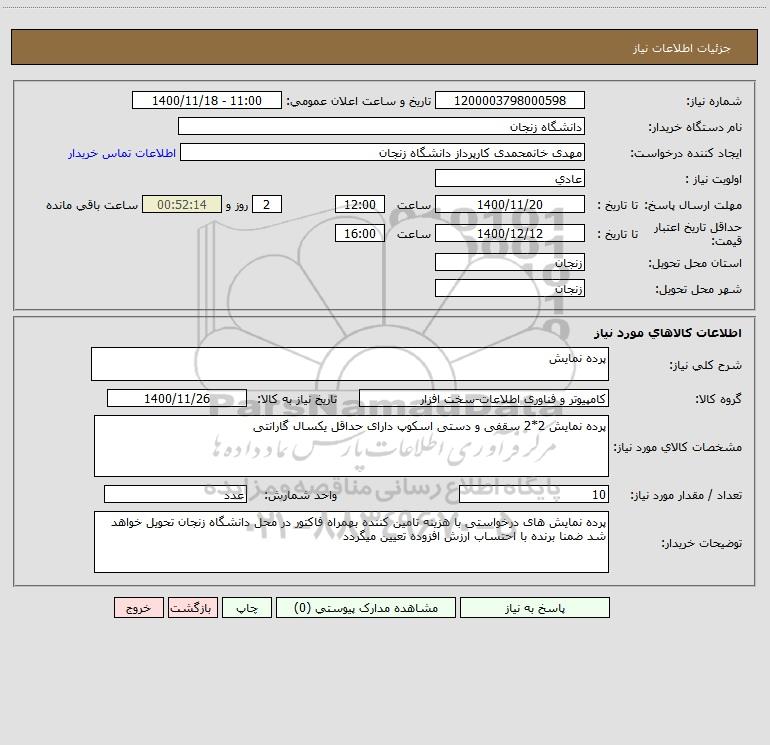Click the label شرح کلی نیاز
Screen dimensions: 770x745
[706, 365]
